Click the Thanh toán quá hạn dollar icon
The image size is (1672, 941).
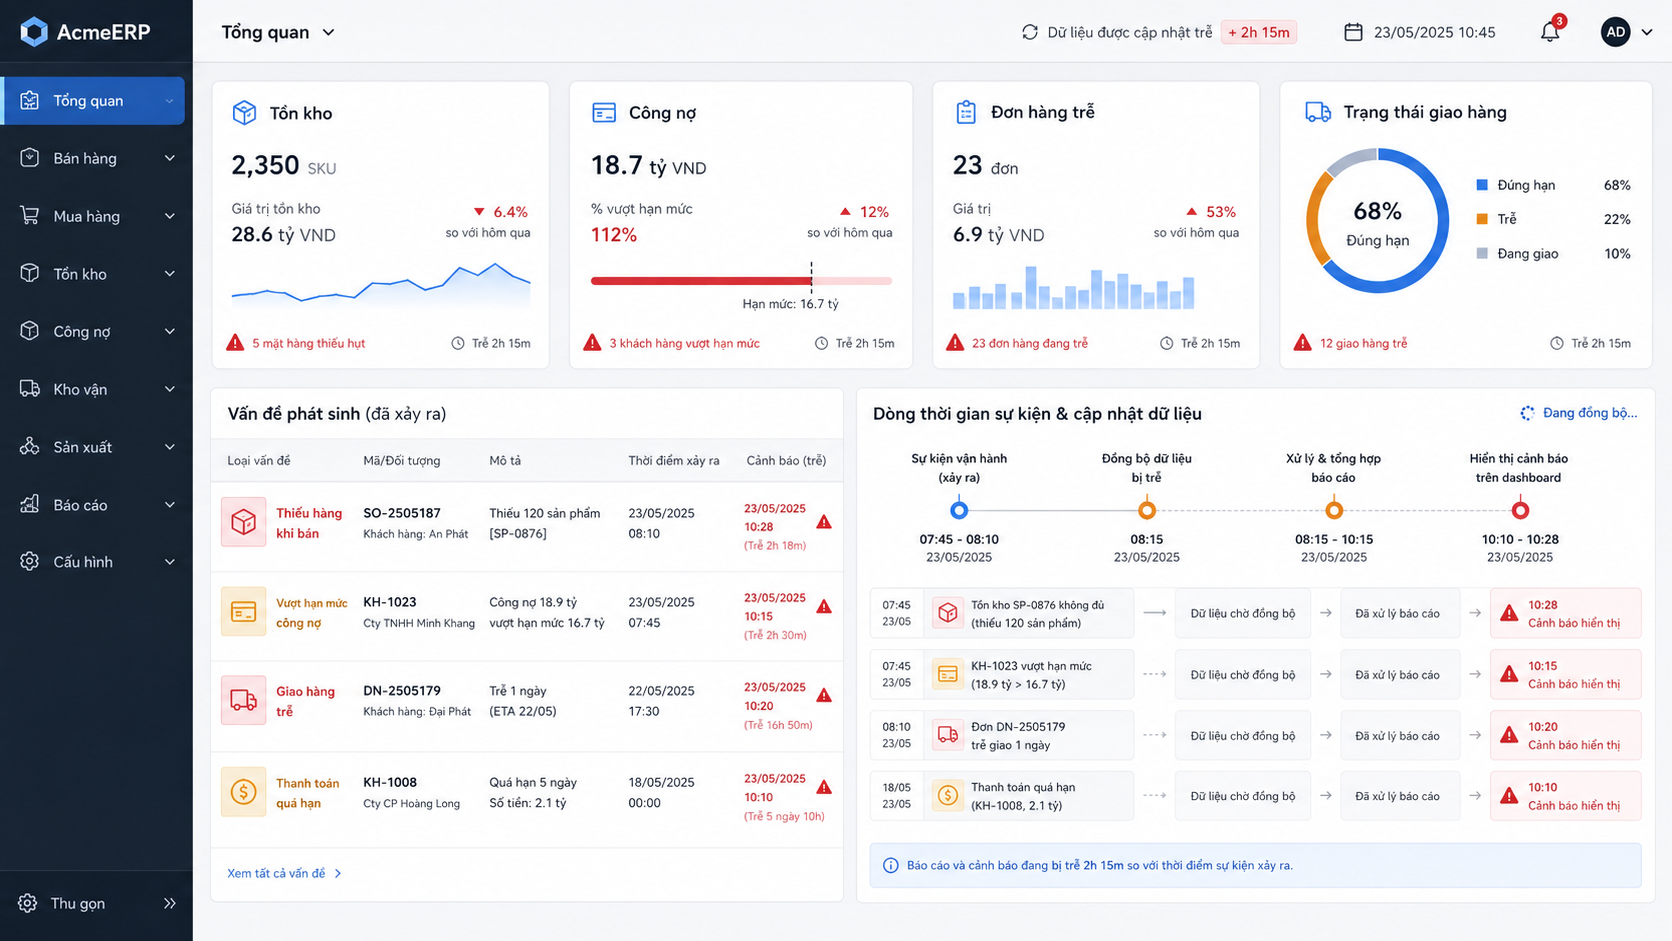coord(243,792)
